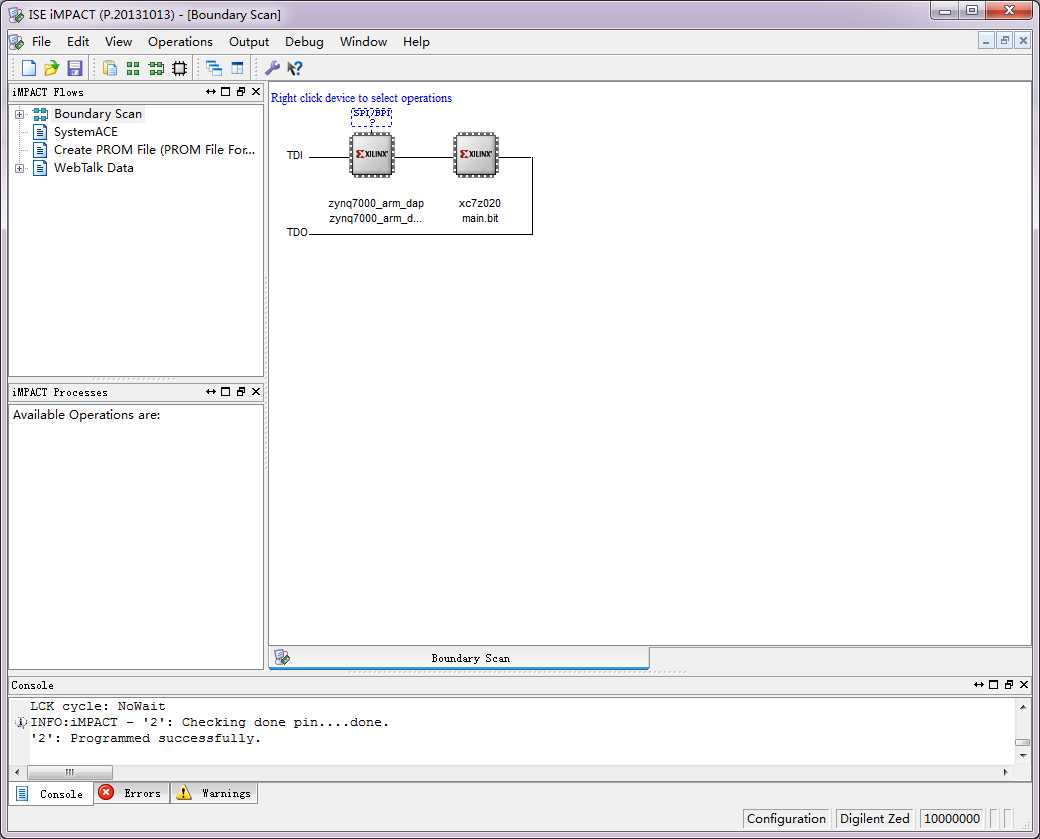1040x839 pixels.
Task: Switch to the Errors tab
Action: coord(131,793)
